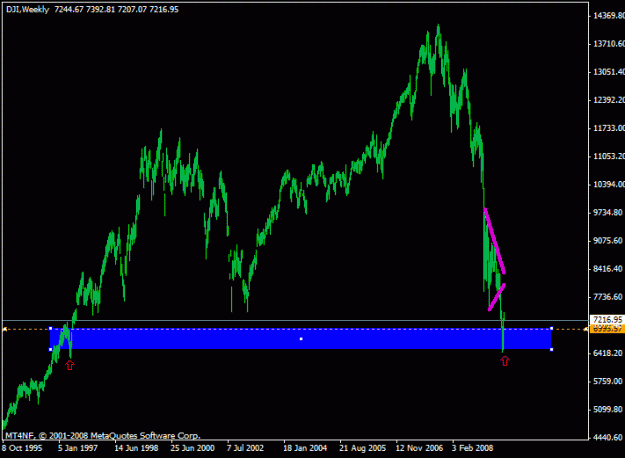Screen dimensions: 625x458
Task: Select the blue rectangle's center anchor point
Action: click(301, 339)
